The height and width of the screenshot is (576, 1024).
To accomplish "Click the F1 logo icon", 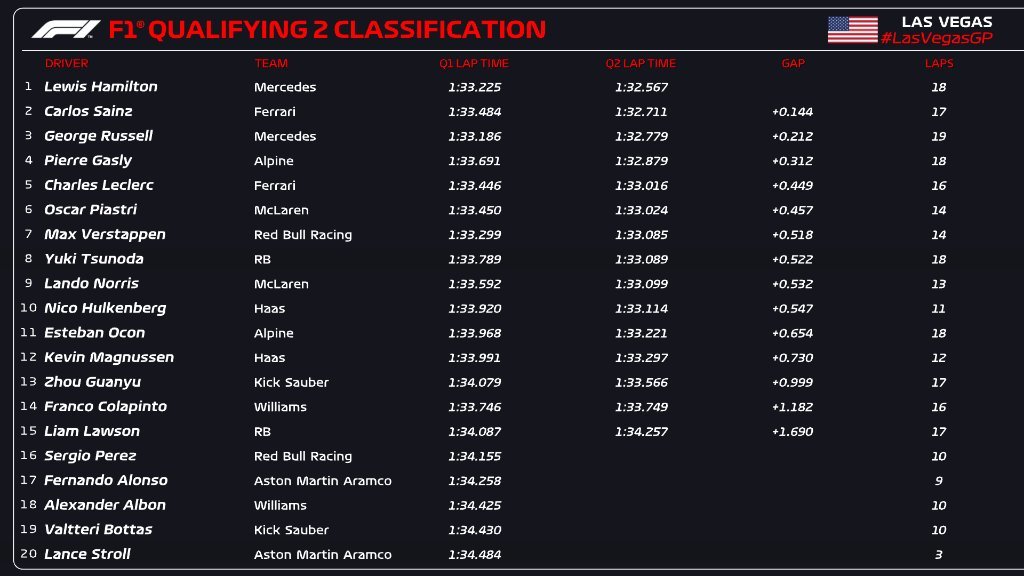I will [66, 29].
